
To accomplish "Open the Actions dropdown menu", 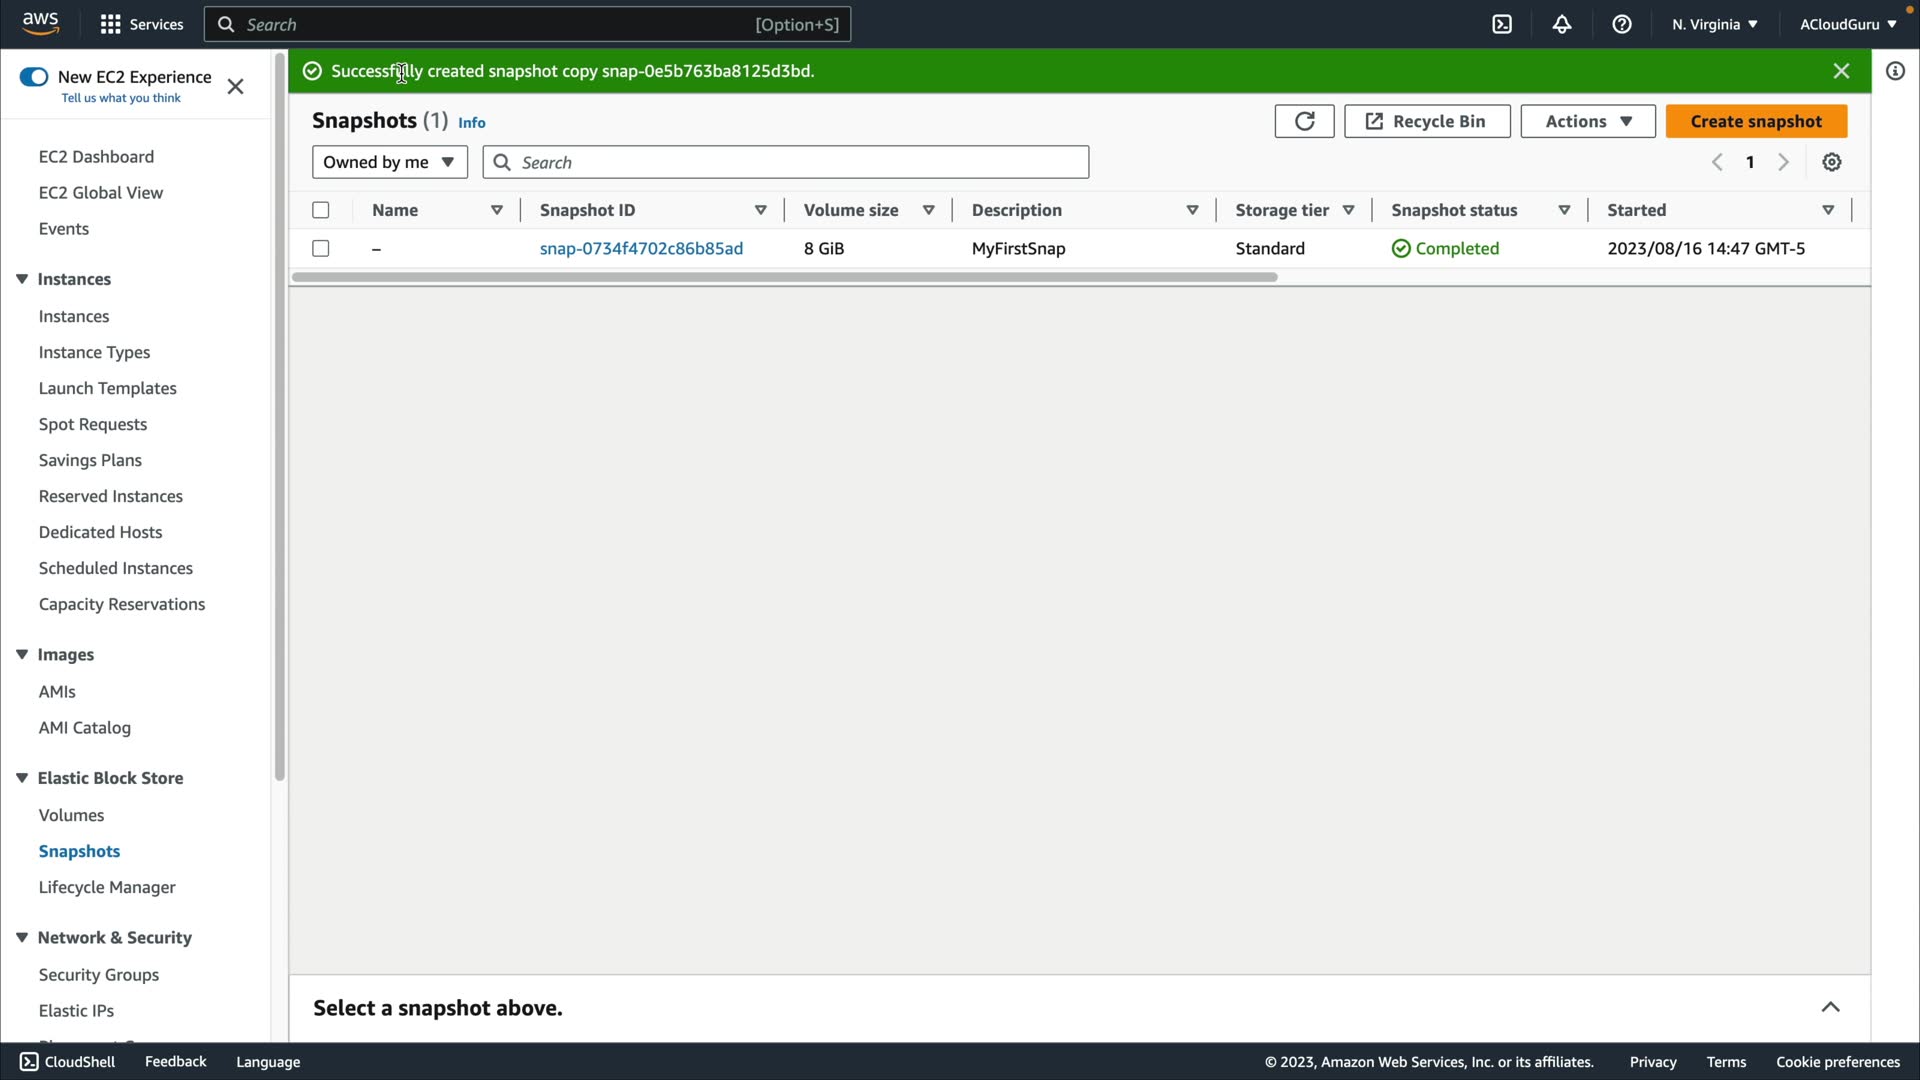I will pyautogui.click(x=1587, y=121).
